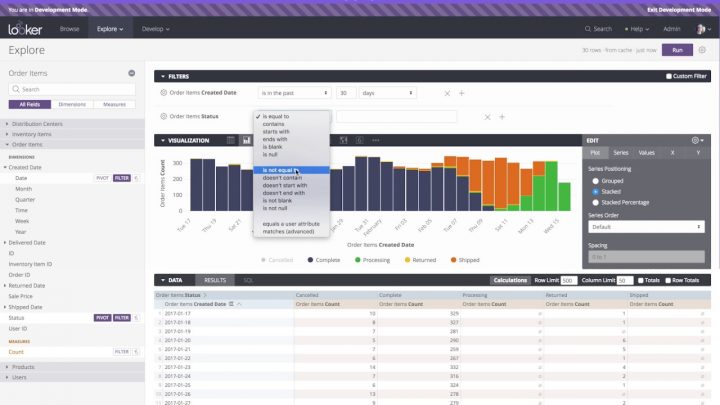Select Stacked Percentage series positioning
Viewport: 720px width, 405px height.
(595, 202)
